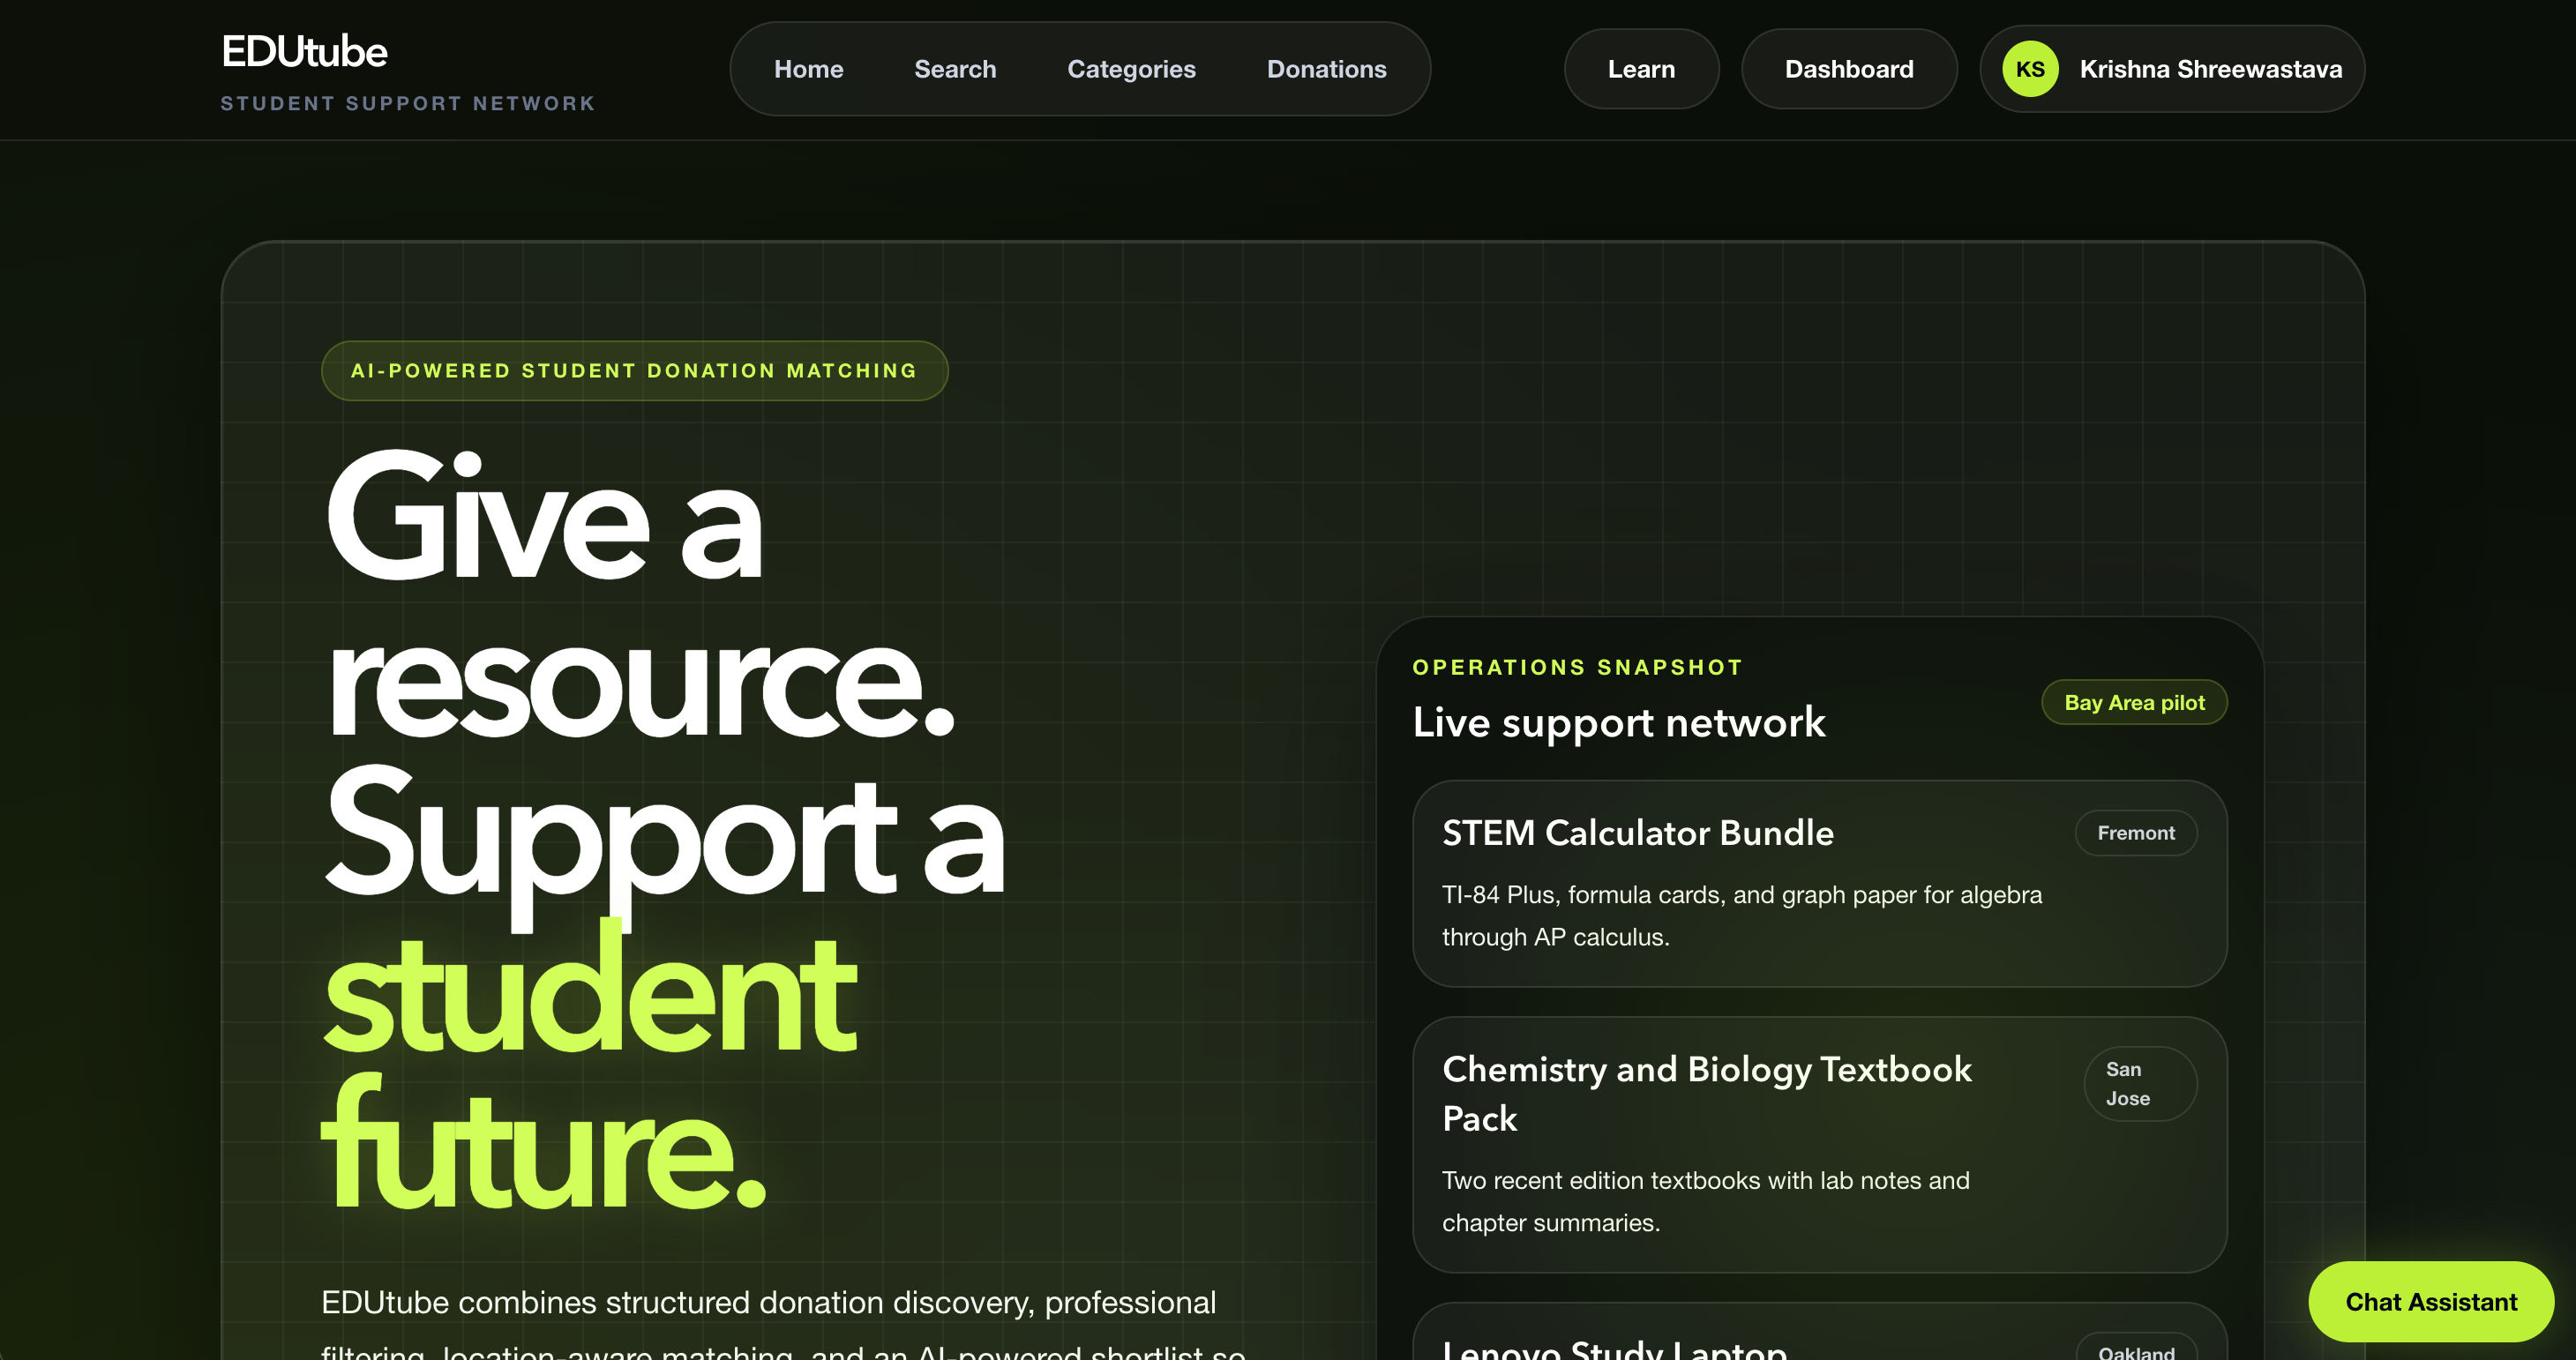Click the EDUtube logo
The height and width of the screenshot is (1360, 2576).
coord(304,52)
